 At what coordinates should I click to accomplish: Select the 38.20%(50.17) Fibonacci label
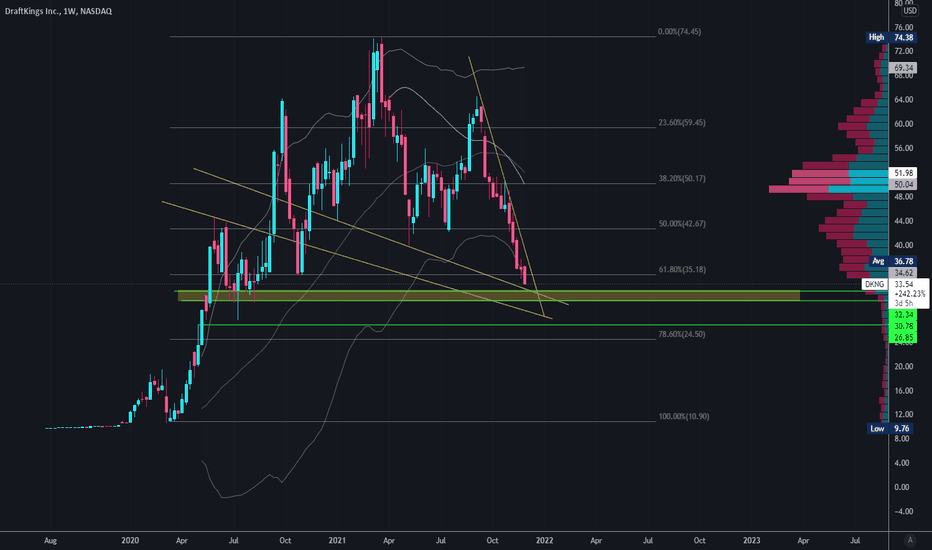(682, 178)
